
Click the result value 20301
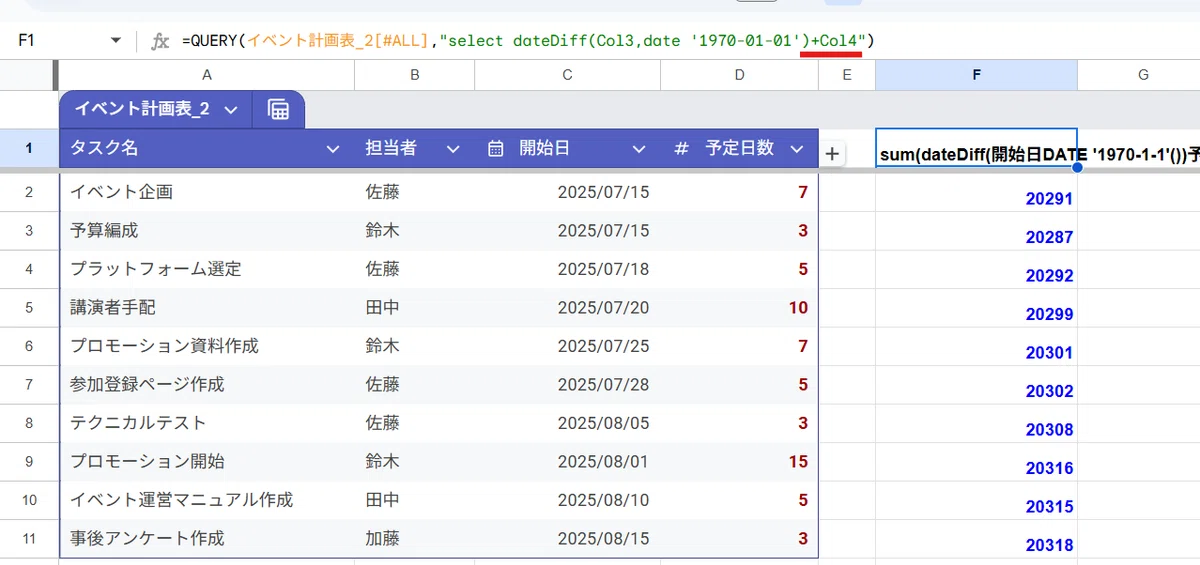tap(1049, 353)
